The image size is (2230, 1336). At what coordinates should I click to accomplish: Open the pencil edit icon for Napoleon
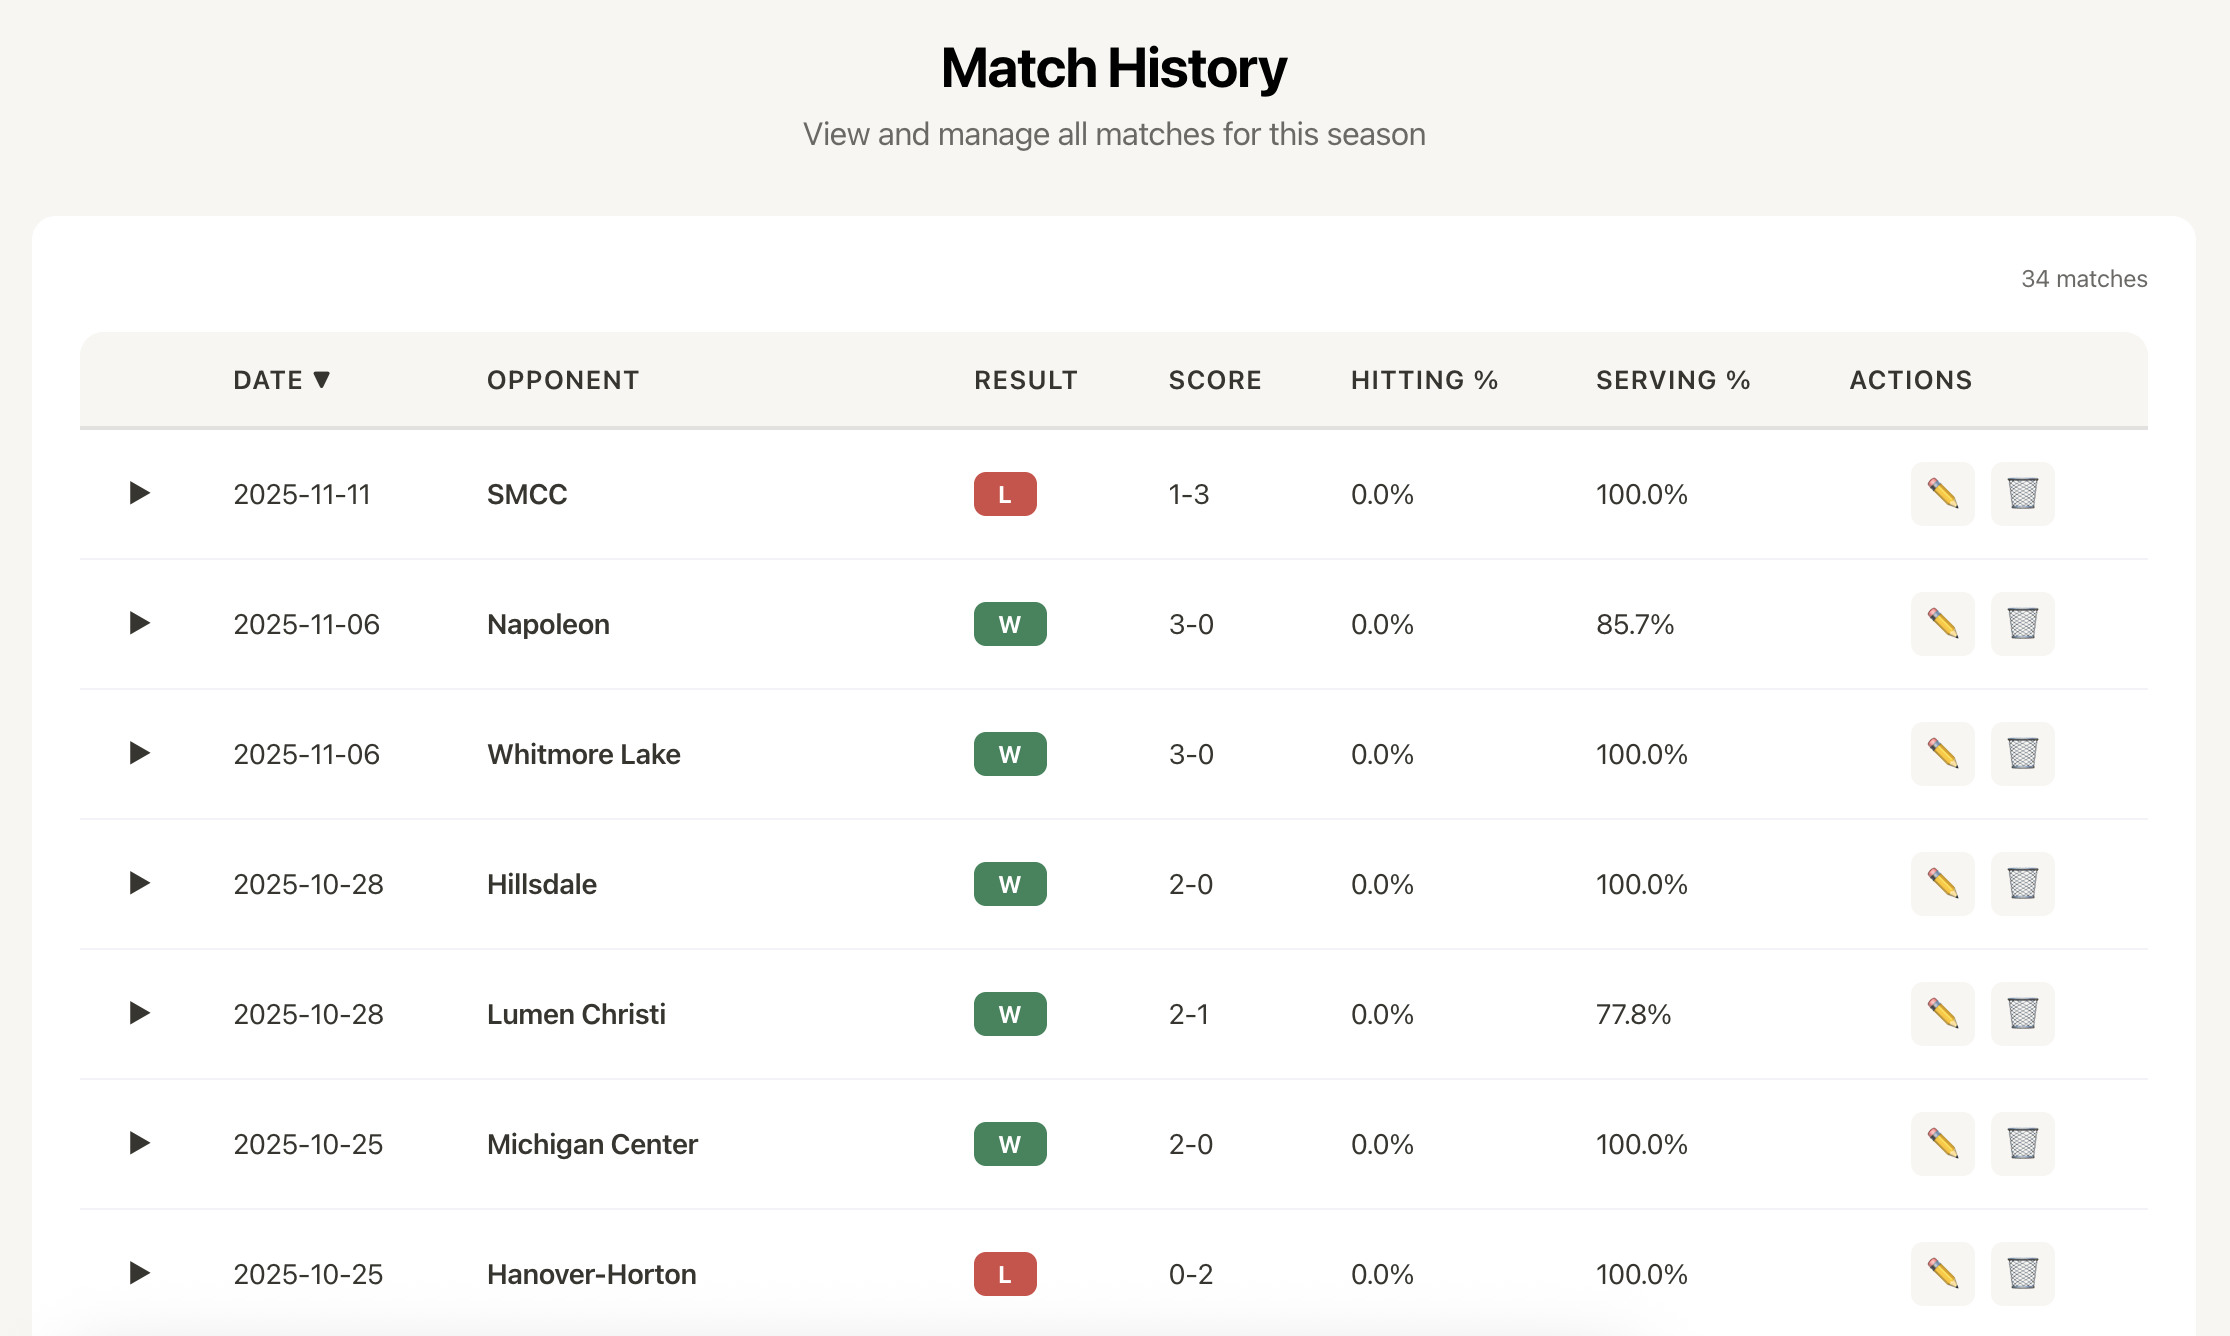(x=1941, y=623)
